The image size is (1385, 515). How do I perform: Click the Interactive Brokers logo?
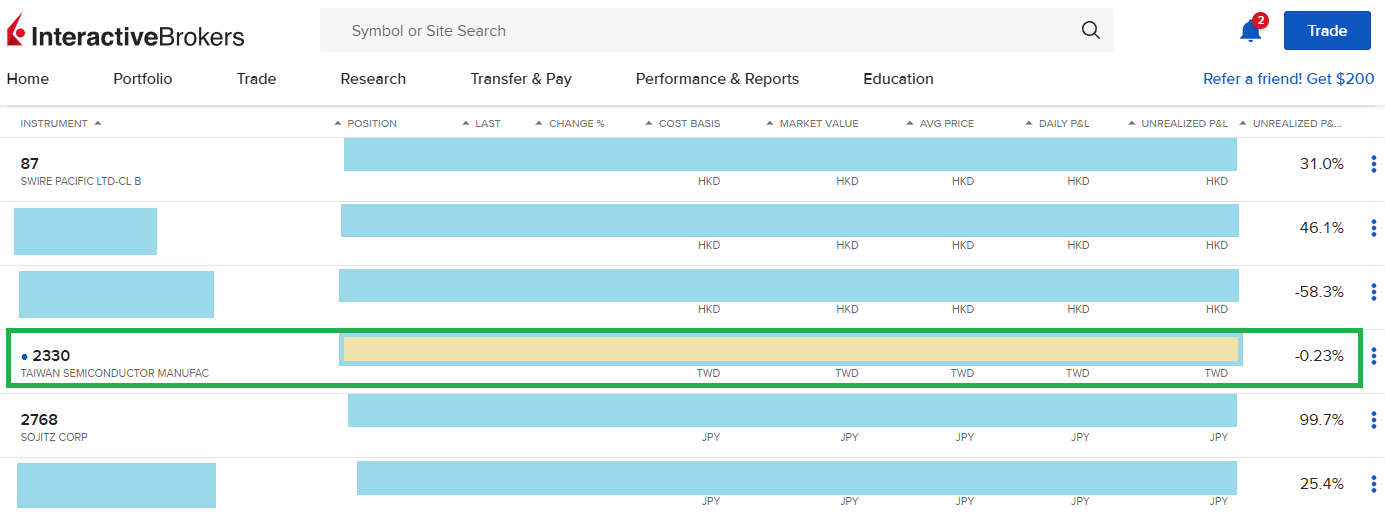[x=126, y=32]
